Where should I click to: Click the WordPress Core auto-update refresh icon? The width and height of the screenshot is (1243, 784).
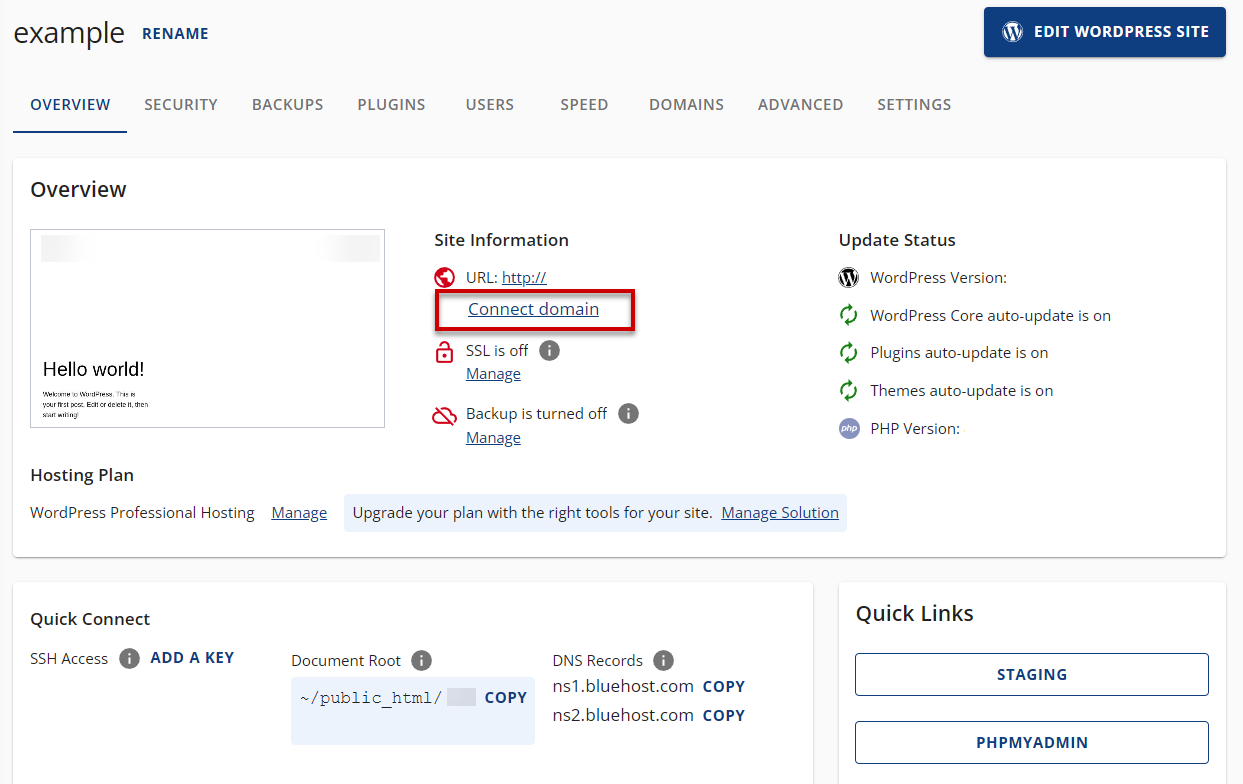(849, 316)
